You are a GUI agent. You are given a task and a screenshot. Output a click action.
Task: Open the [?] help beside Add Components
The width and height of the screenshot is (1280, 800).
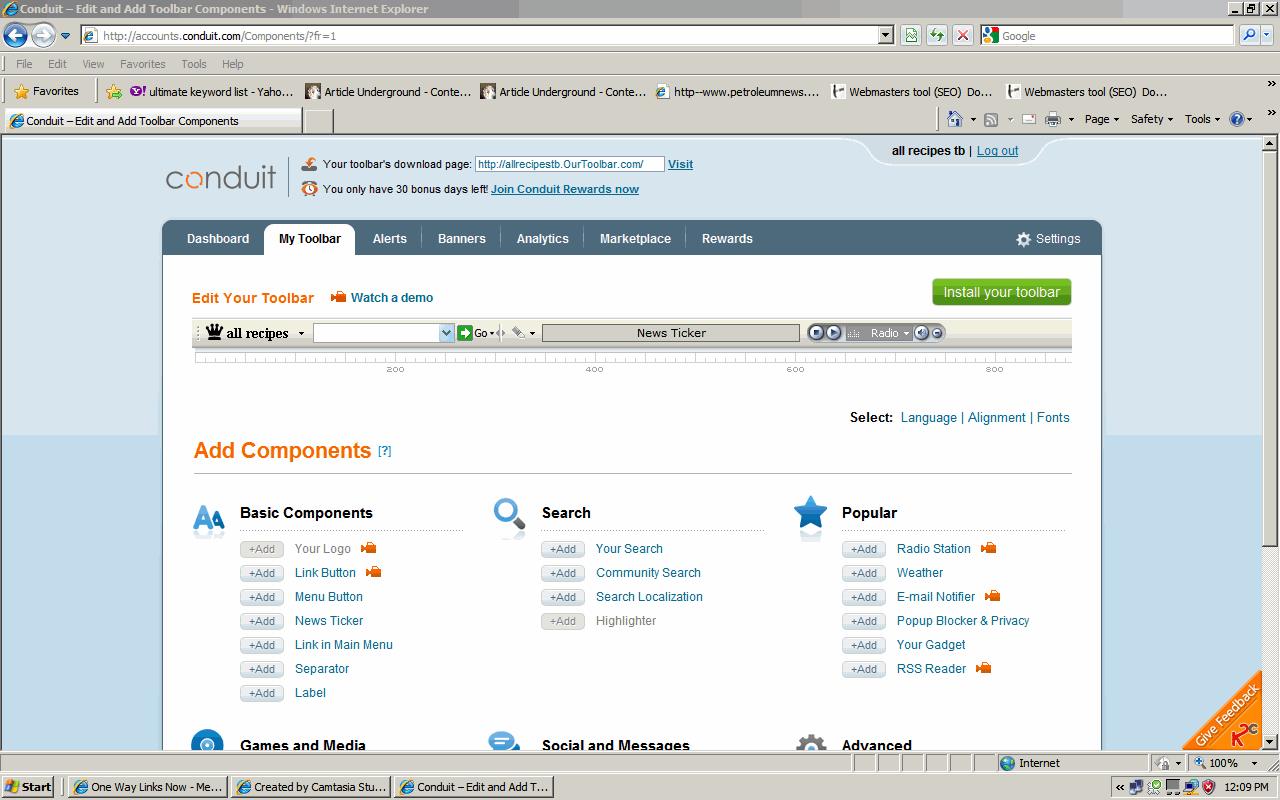[x=385, y=452]
